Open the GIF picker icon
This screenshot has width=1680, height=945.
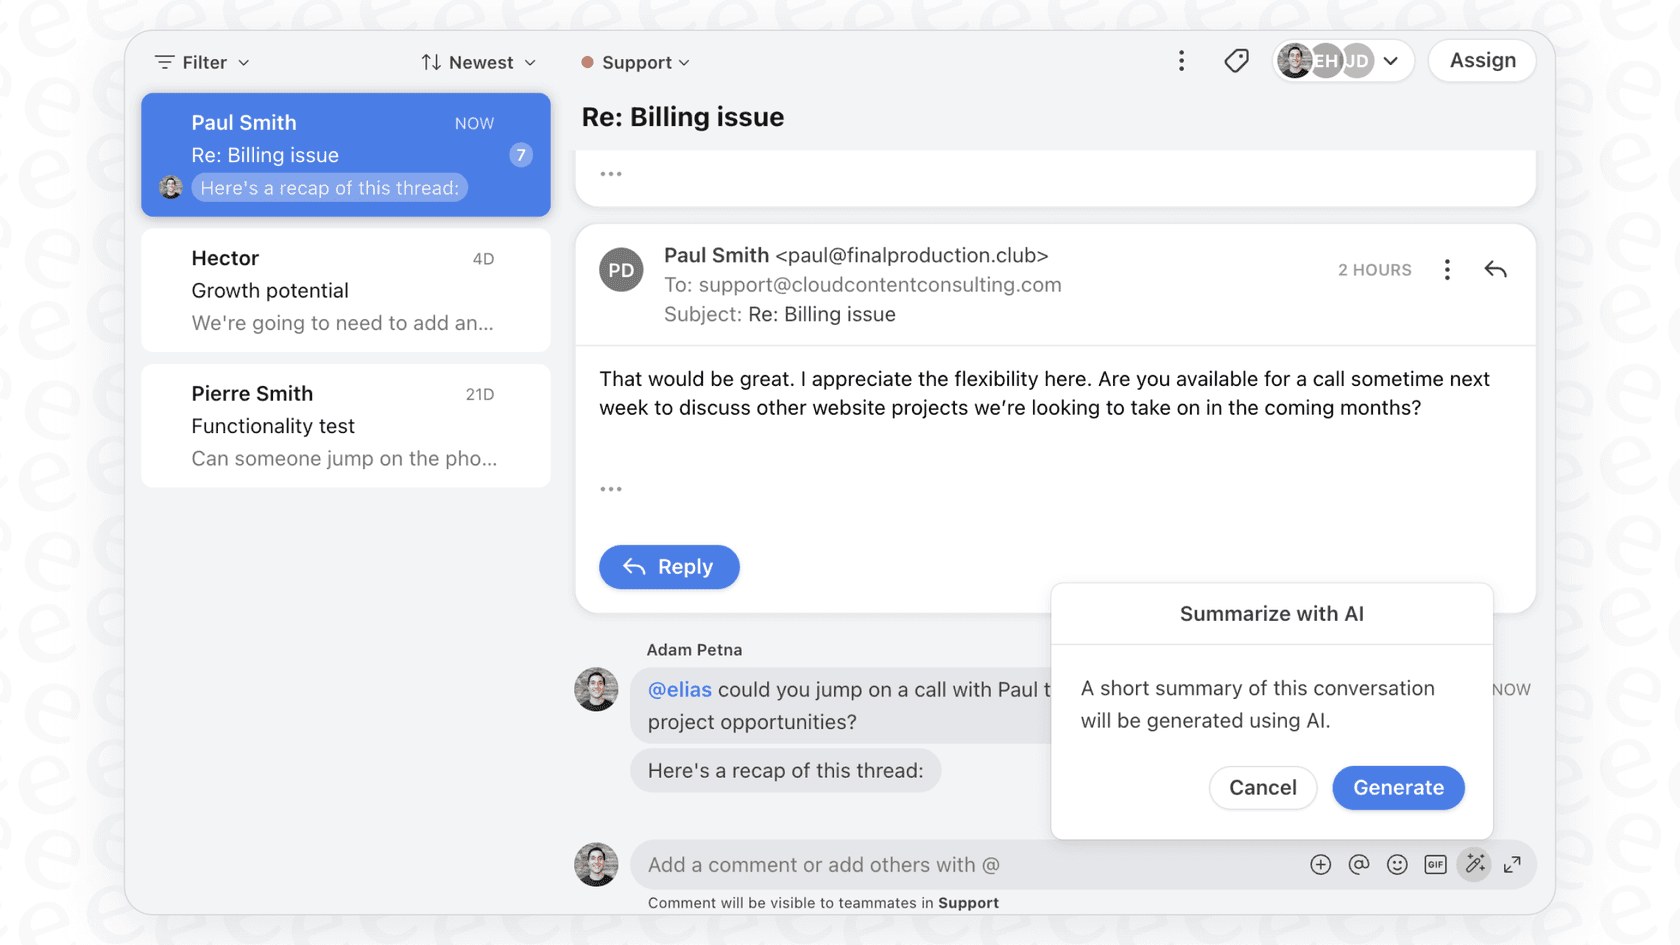pyautogui.click(x=1434, y=864)
